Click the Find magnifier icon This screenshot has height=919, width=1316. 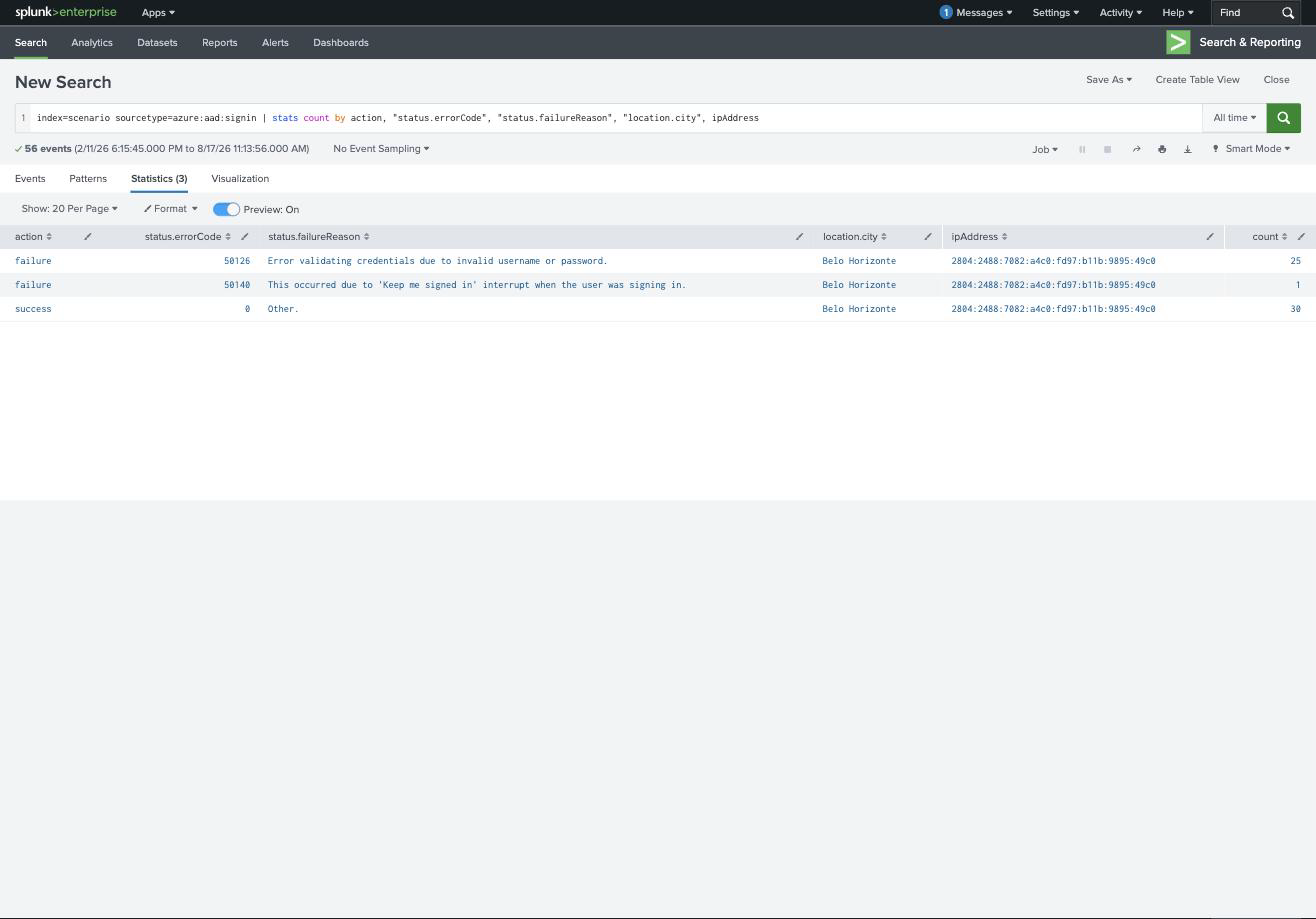pos(1288,12)
